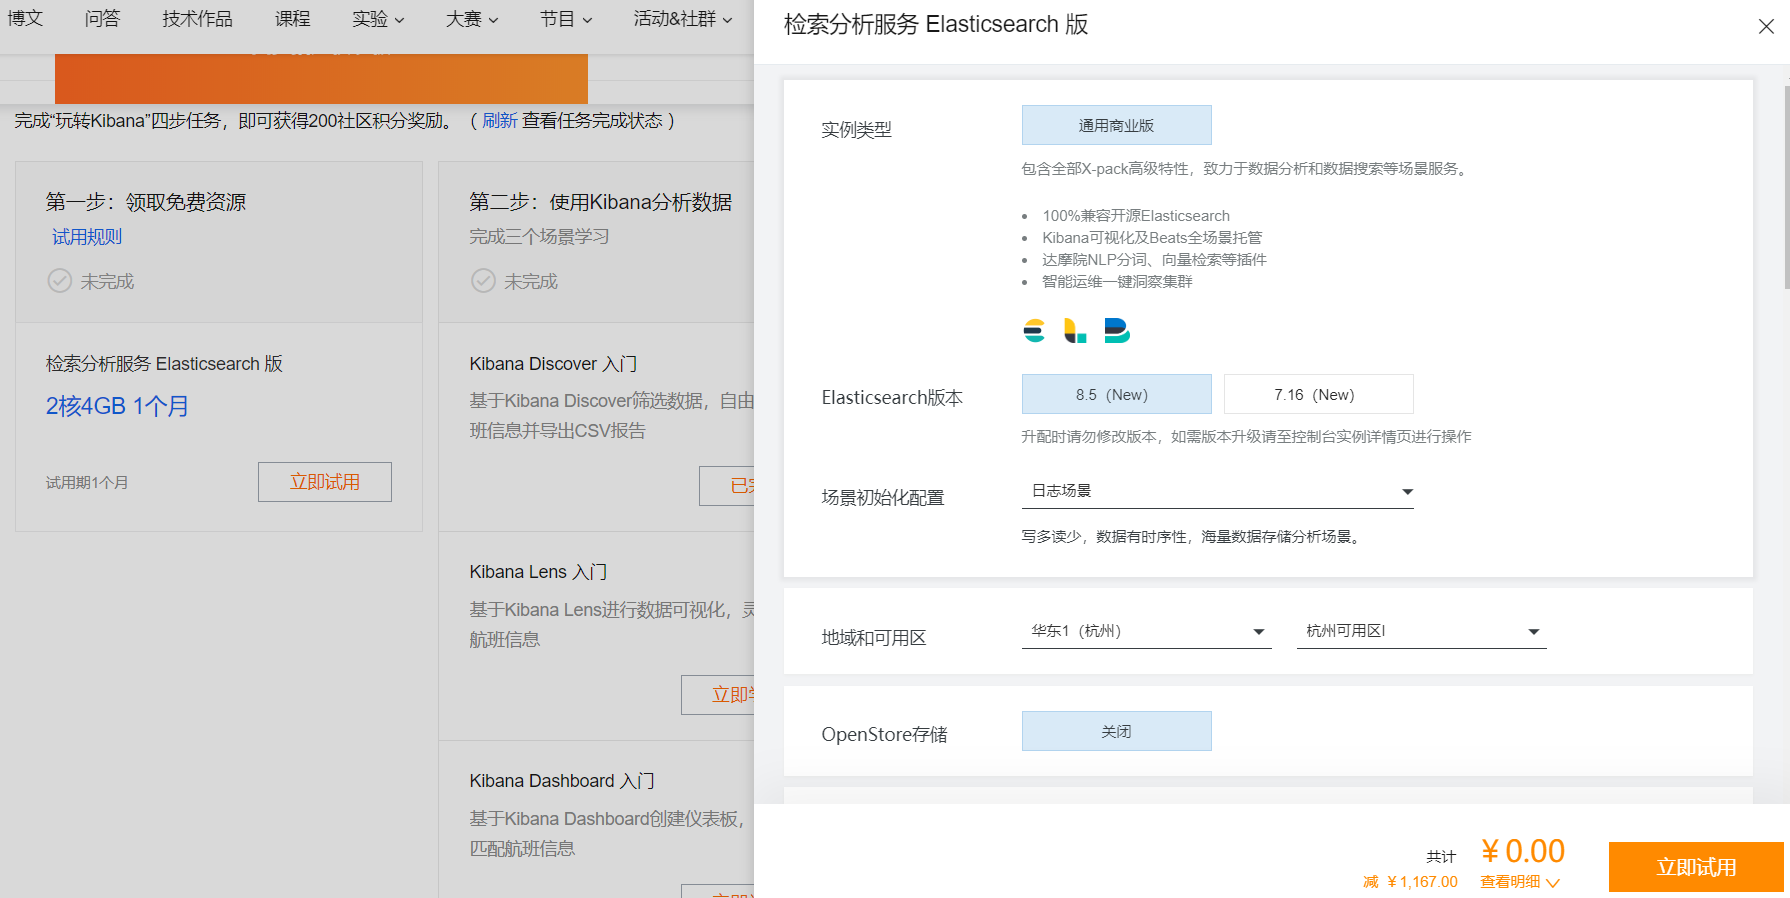Open the 问答 nav item
This screenshot has width=1790, height=898.
click(x=102, y=19)
